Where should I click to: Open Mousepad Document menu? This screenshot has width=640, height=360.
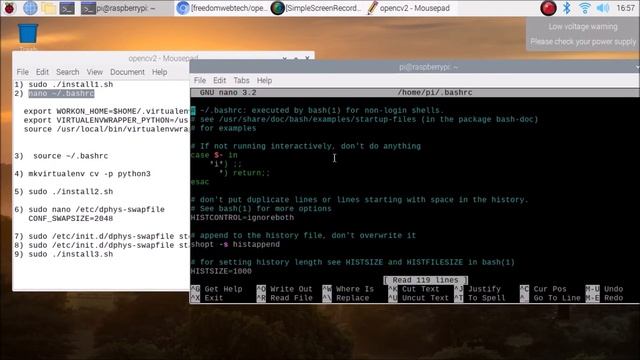(127, 72)
